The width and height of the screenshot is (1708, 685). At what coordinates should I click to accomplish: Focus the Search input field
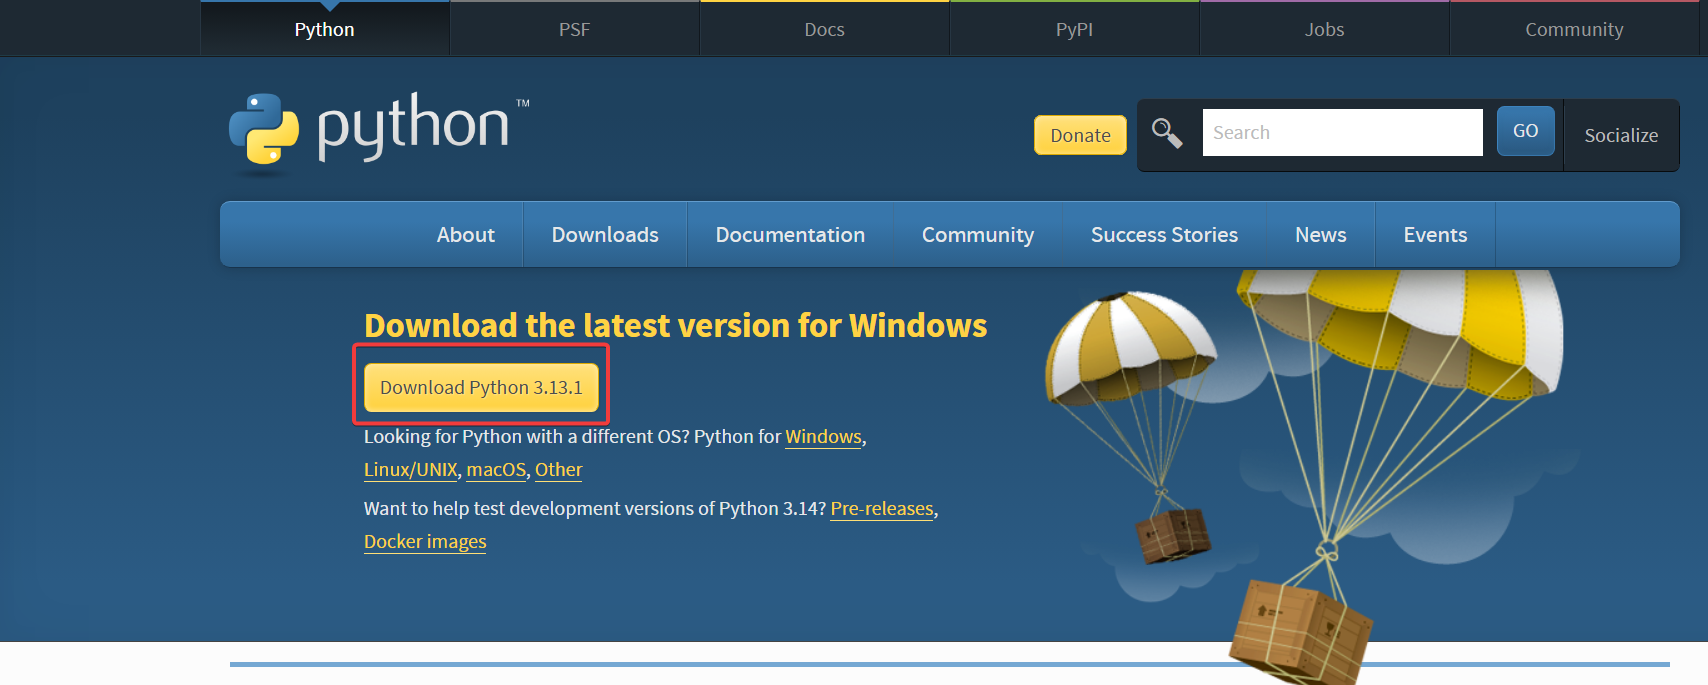click(1342, 132)
